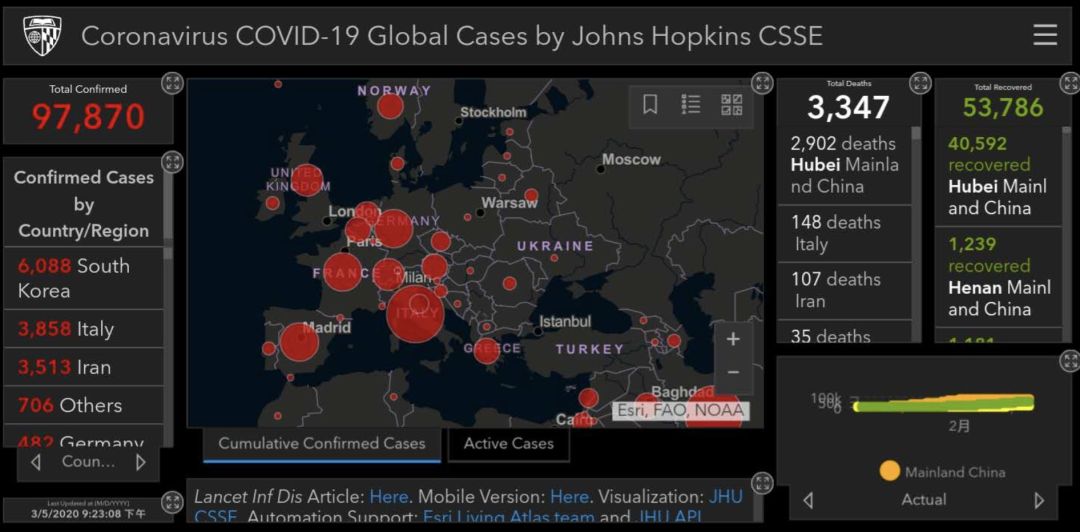
Task: Show the map legend list
Action: [690, 105]
